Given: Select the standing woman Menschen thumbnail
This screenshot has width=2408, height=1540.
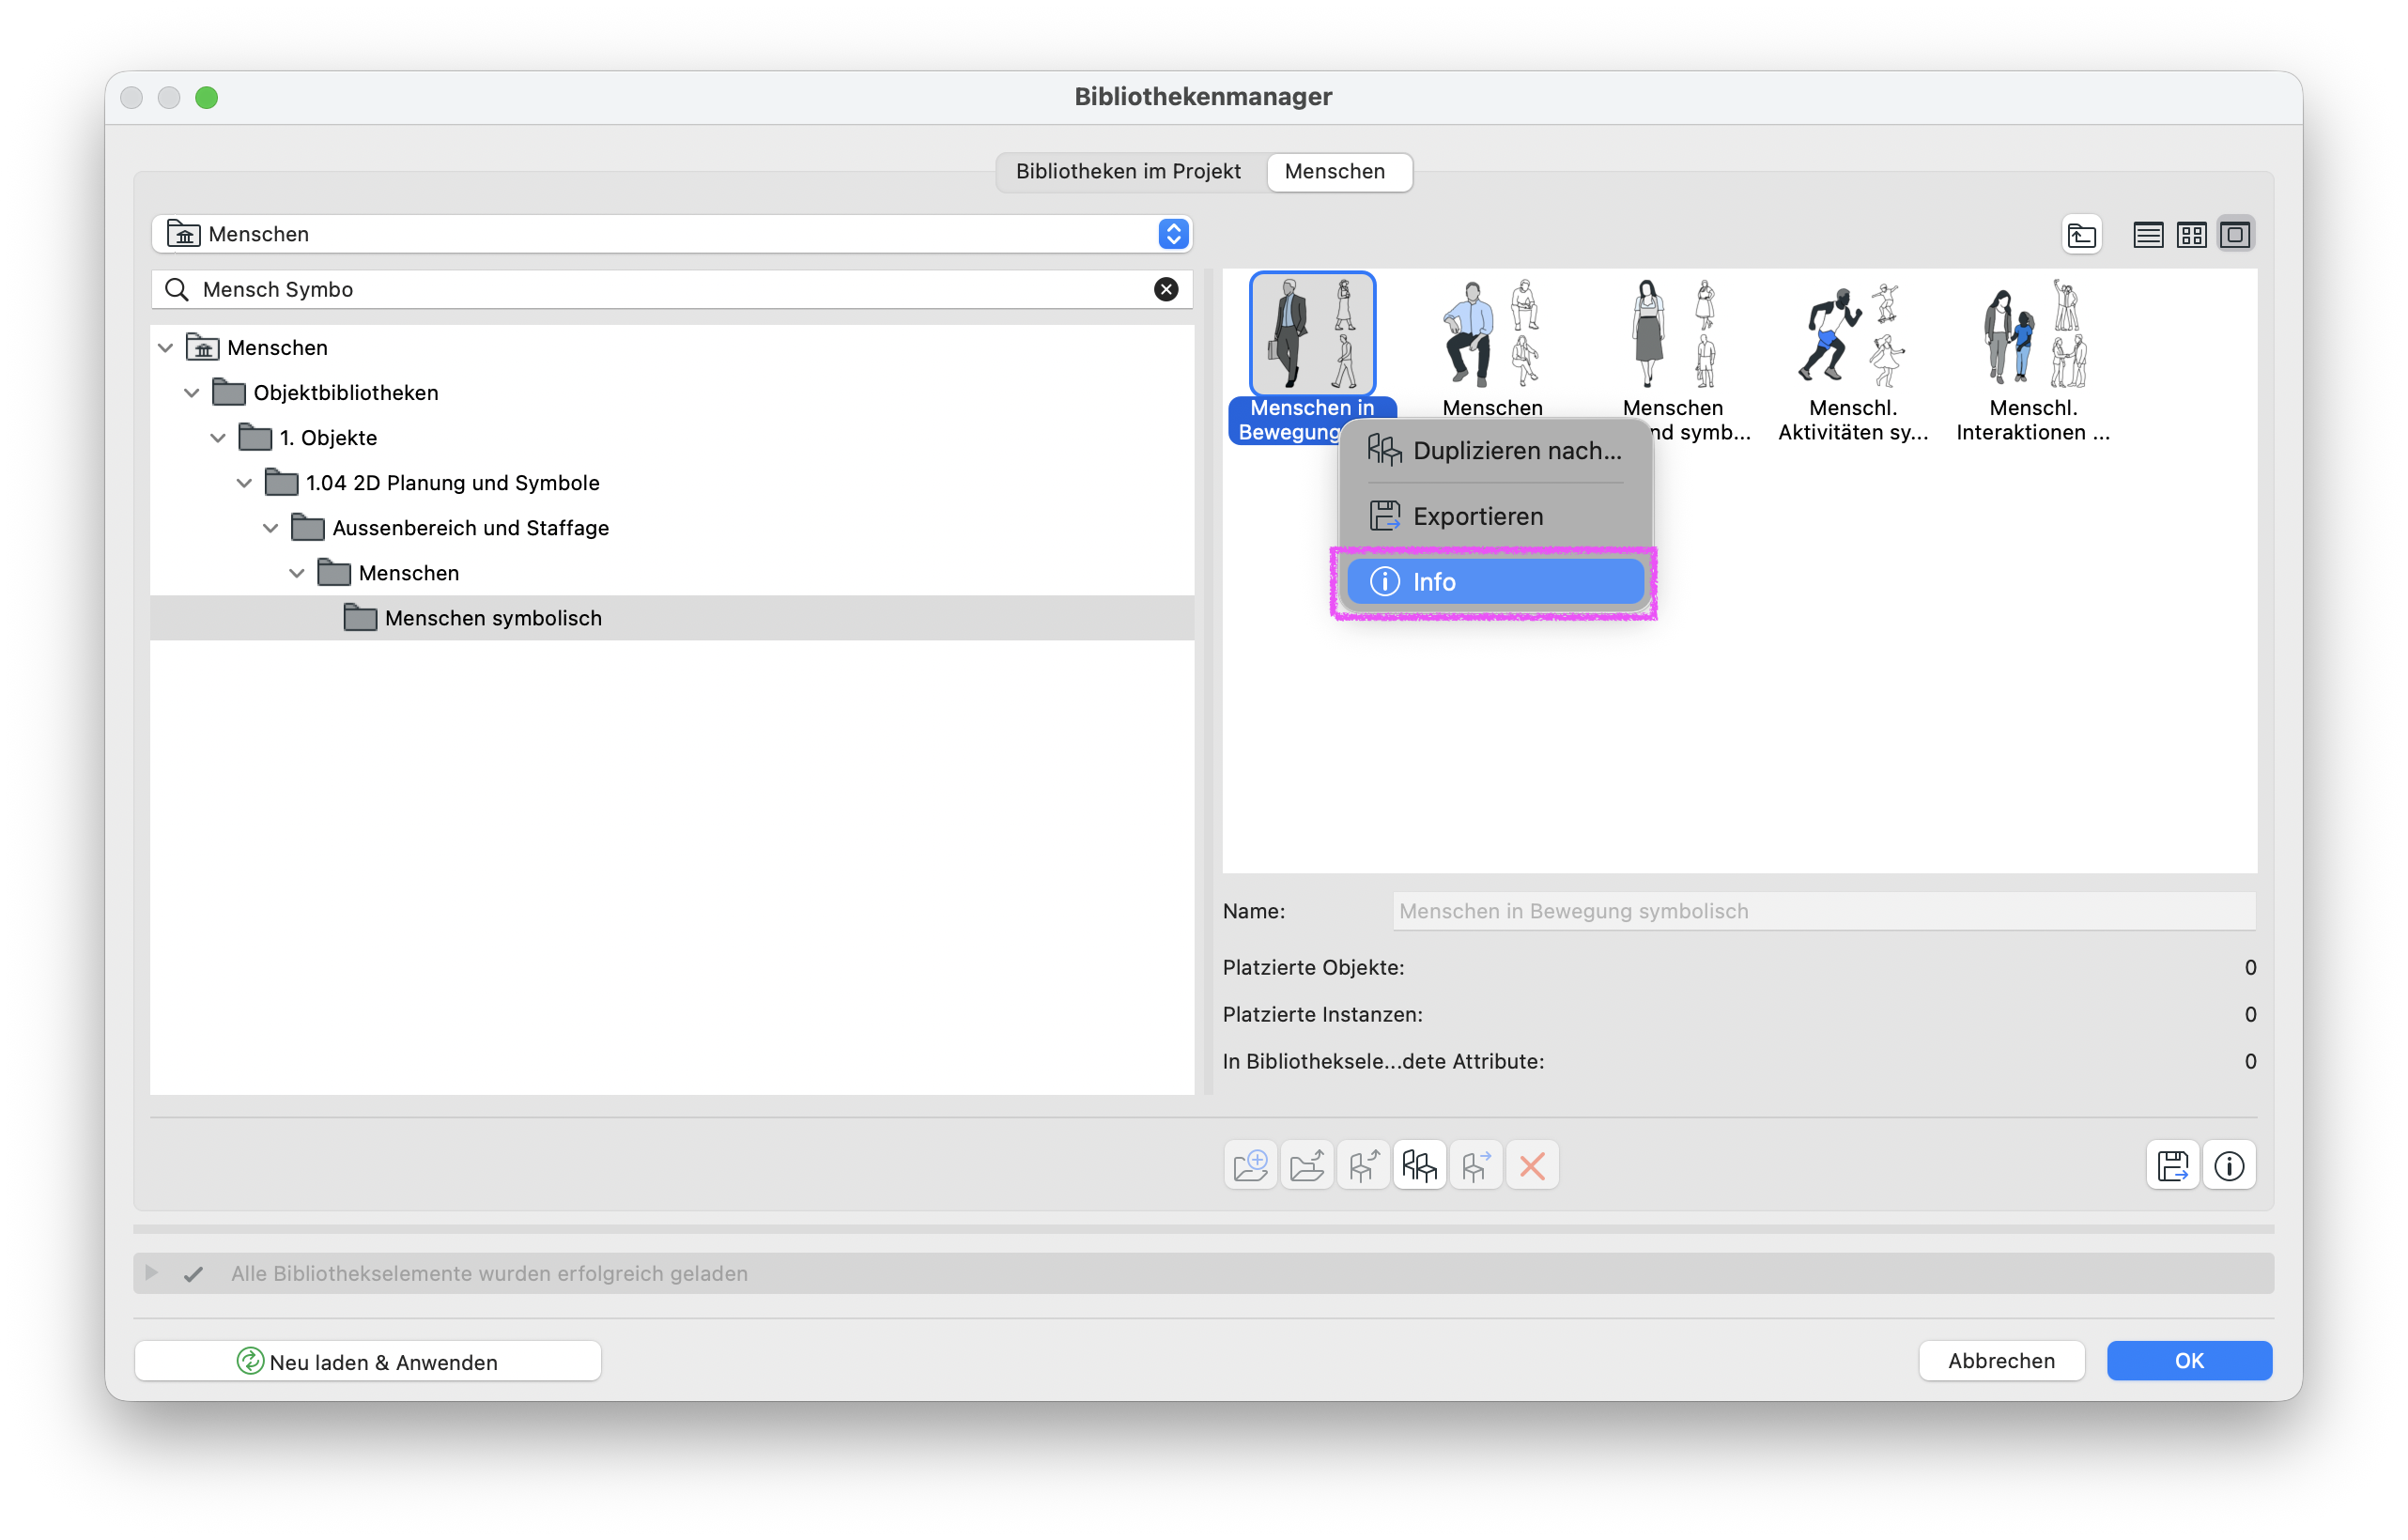Looking at the screenshot, I should tap(1673, 334).
